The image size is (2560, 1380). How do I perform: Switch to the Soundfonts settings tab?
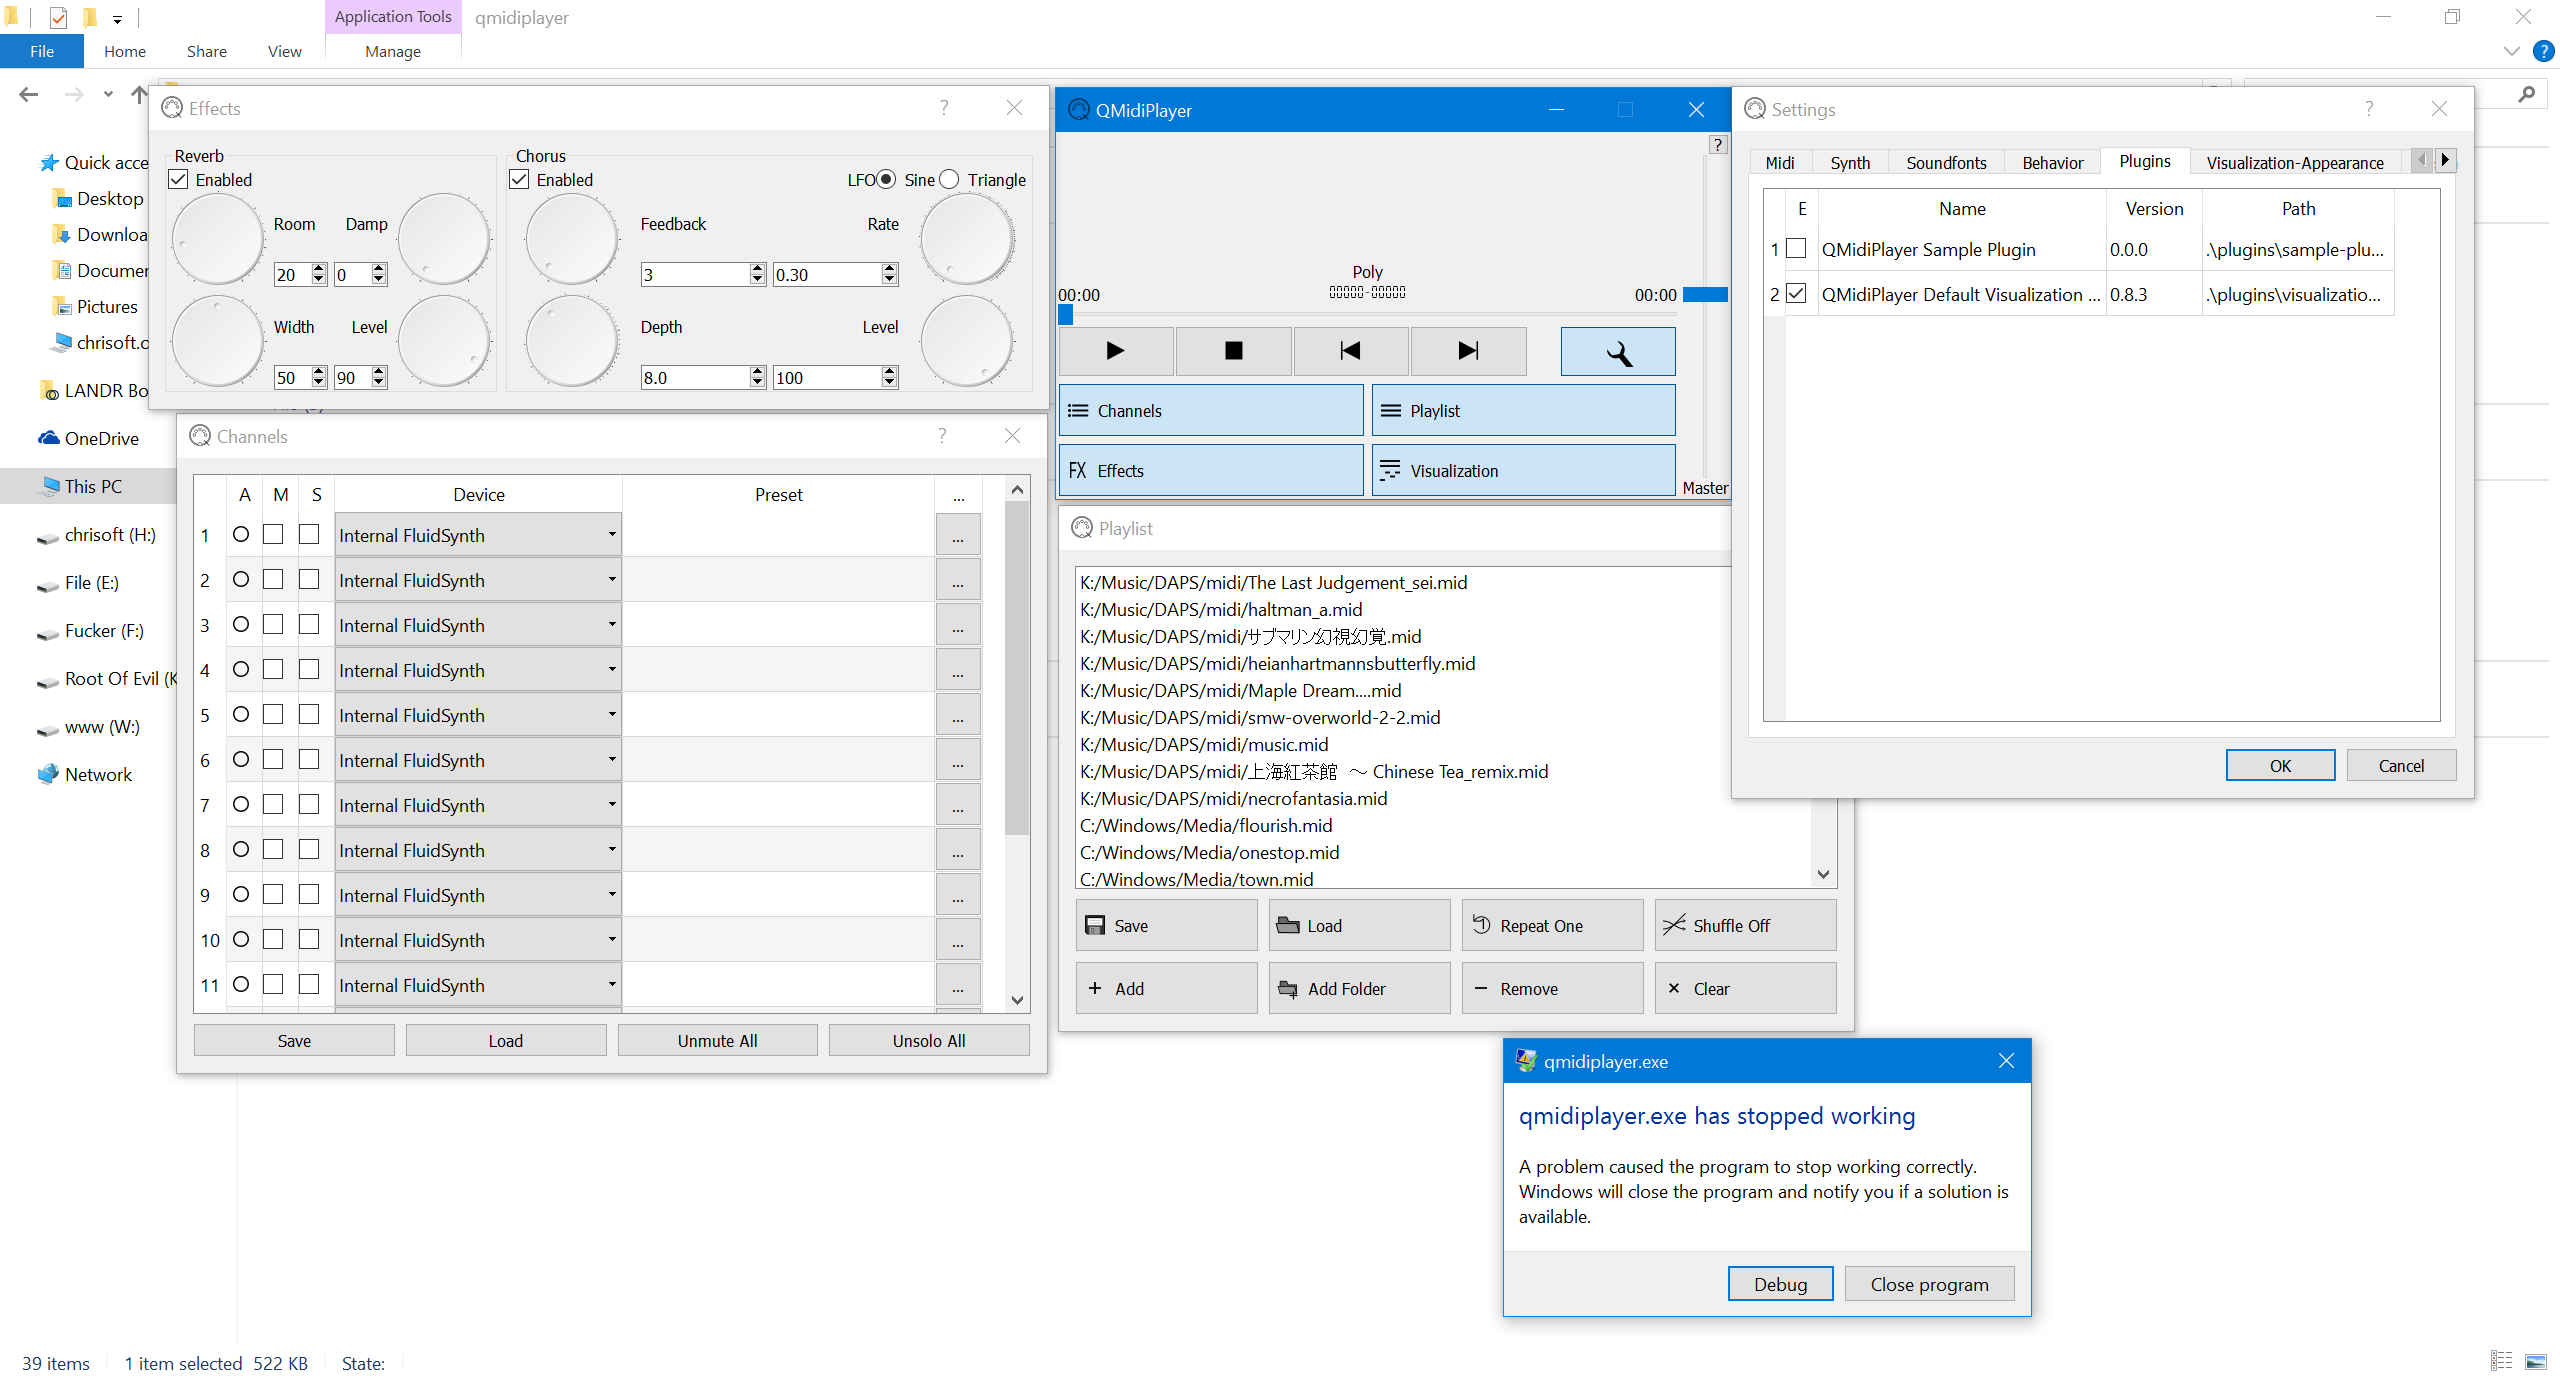coord(1946,163)
